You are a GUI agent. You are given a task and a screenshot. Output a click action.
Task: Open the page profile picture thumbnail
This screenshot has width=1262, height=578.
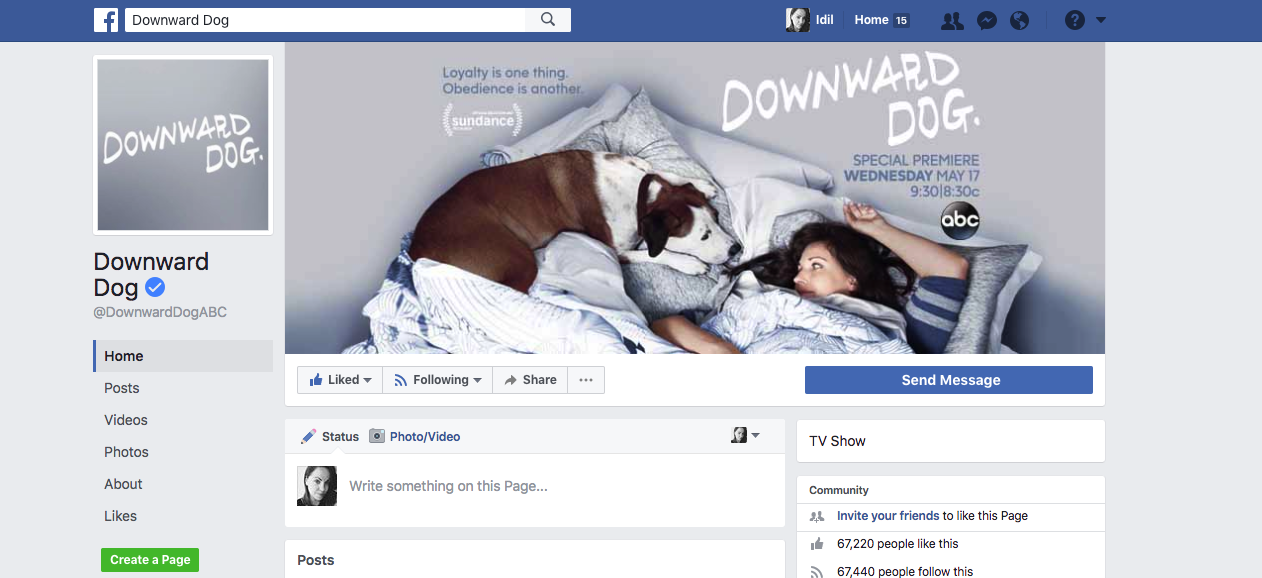point(183,145)
